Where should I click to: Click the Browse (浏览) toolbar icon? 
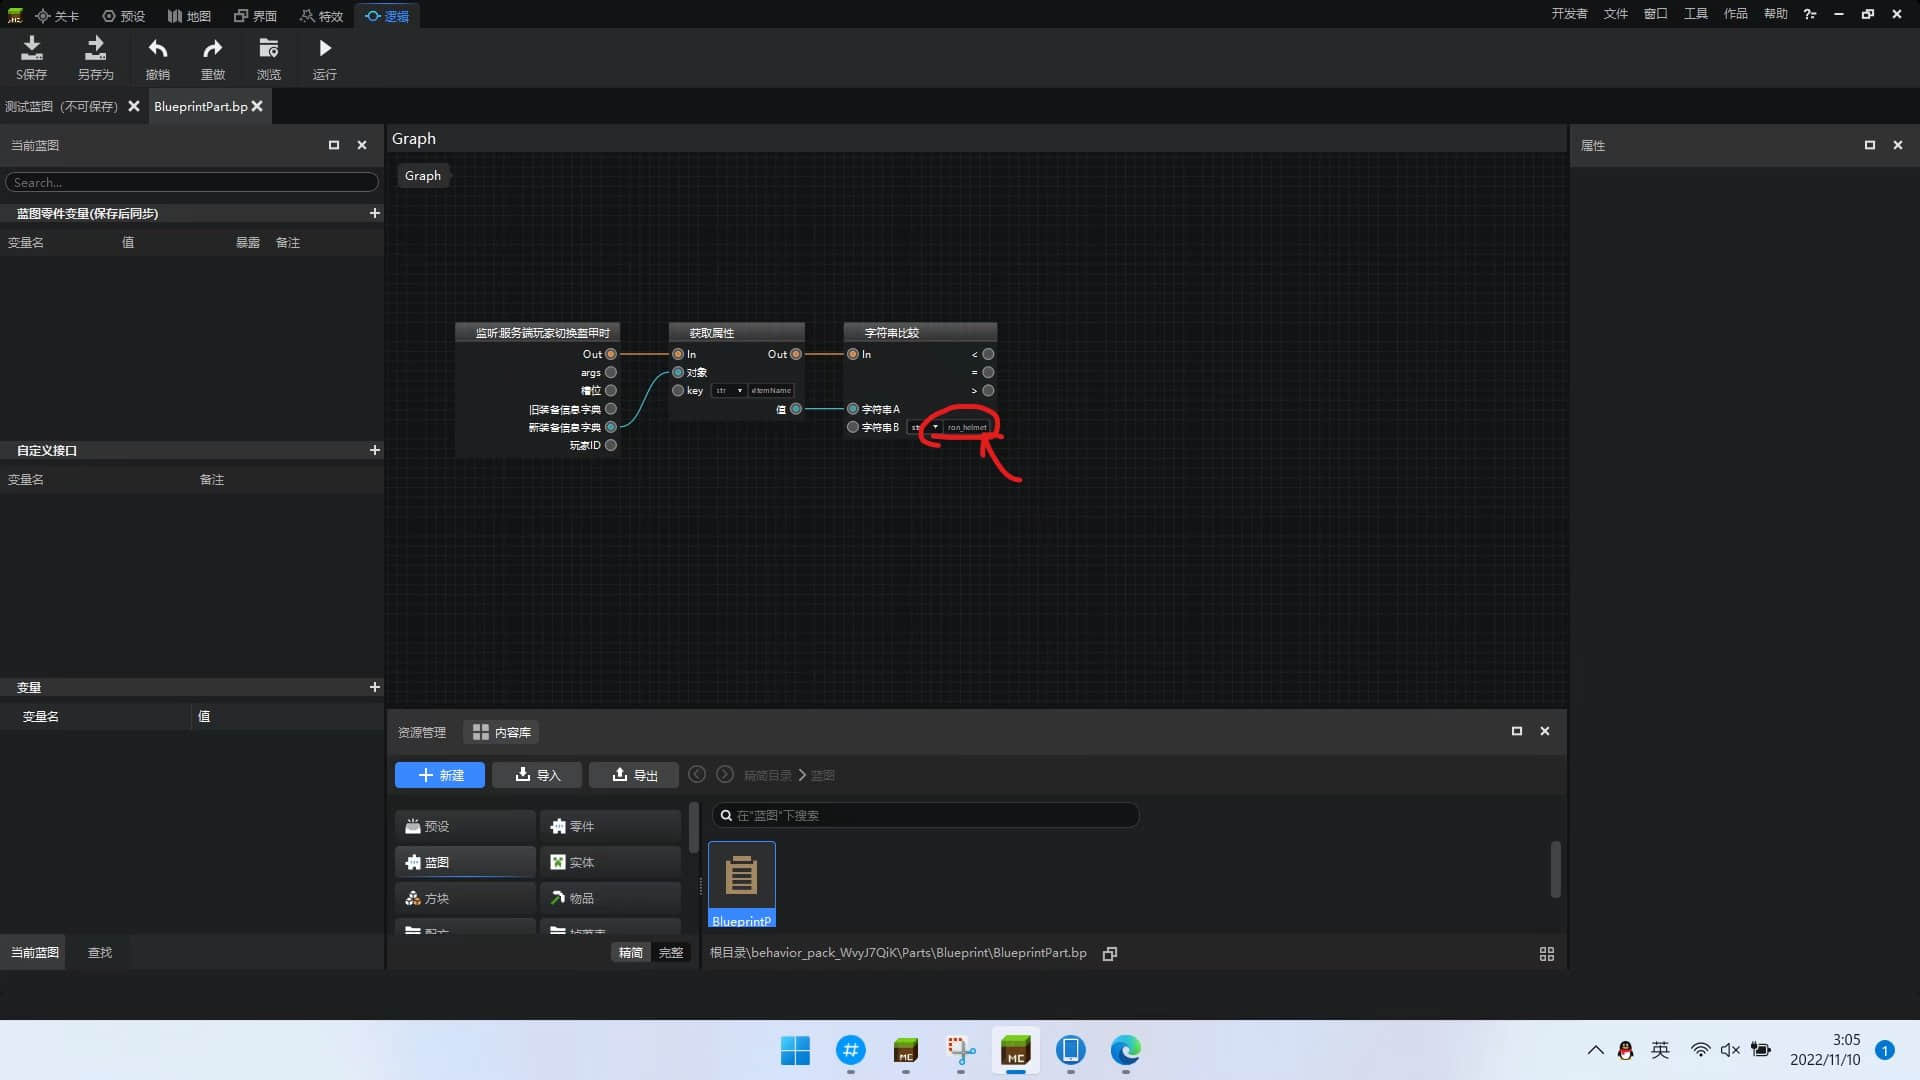click(x=269, y=58)
